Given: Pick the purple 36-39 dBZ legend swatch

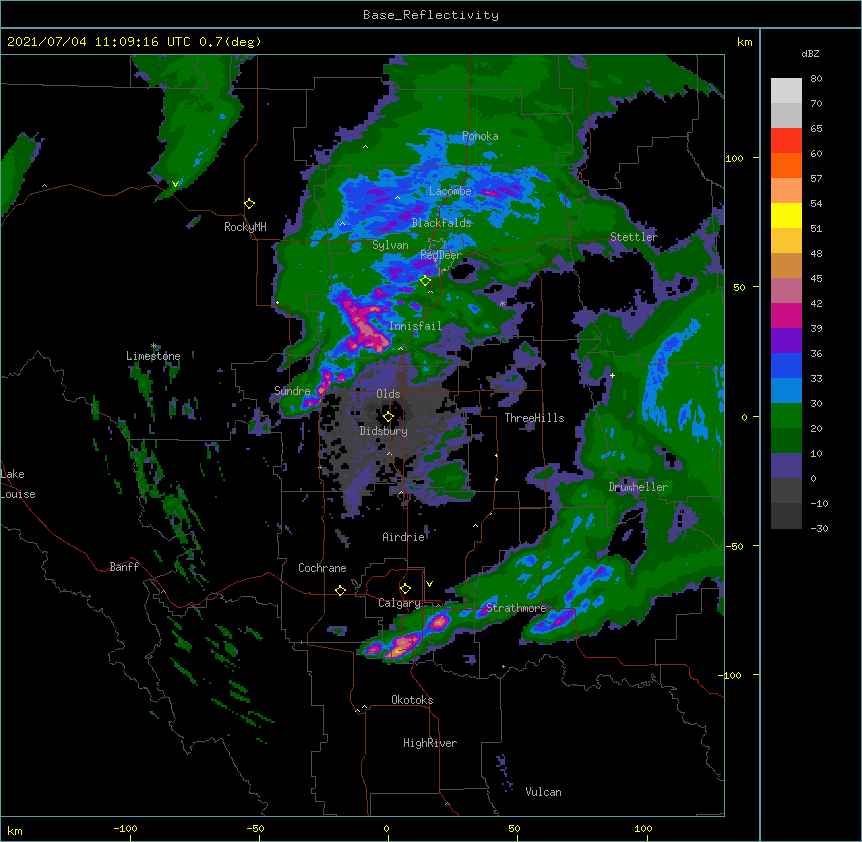Looking at the screenshot, I should point(786,341).
